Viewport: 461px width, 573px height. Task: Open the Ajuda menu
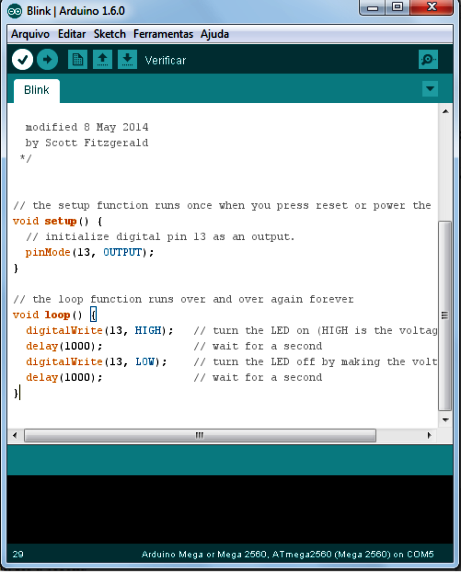point(214,34)
